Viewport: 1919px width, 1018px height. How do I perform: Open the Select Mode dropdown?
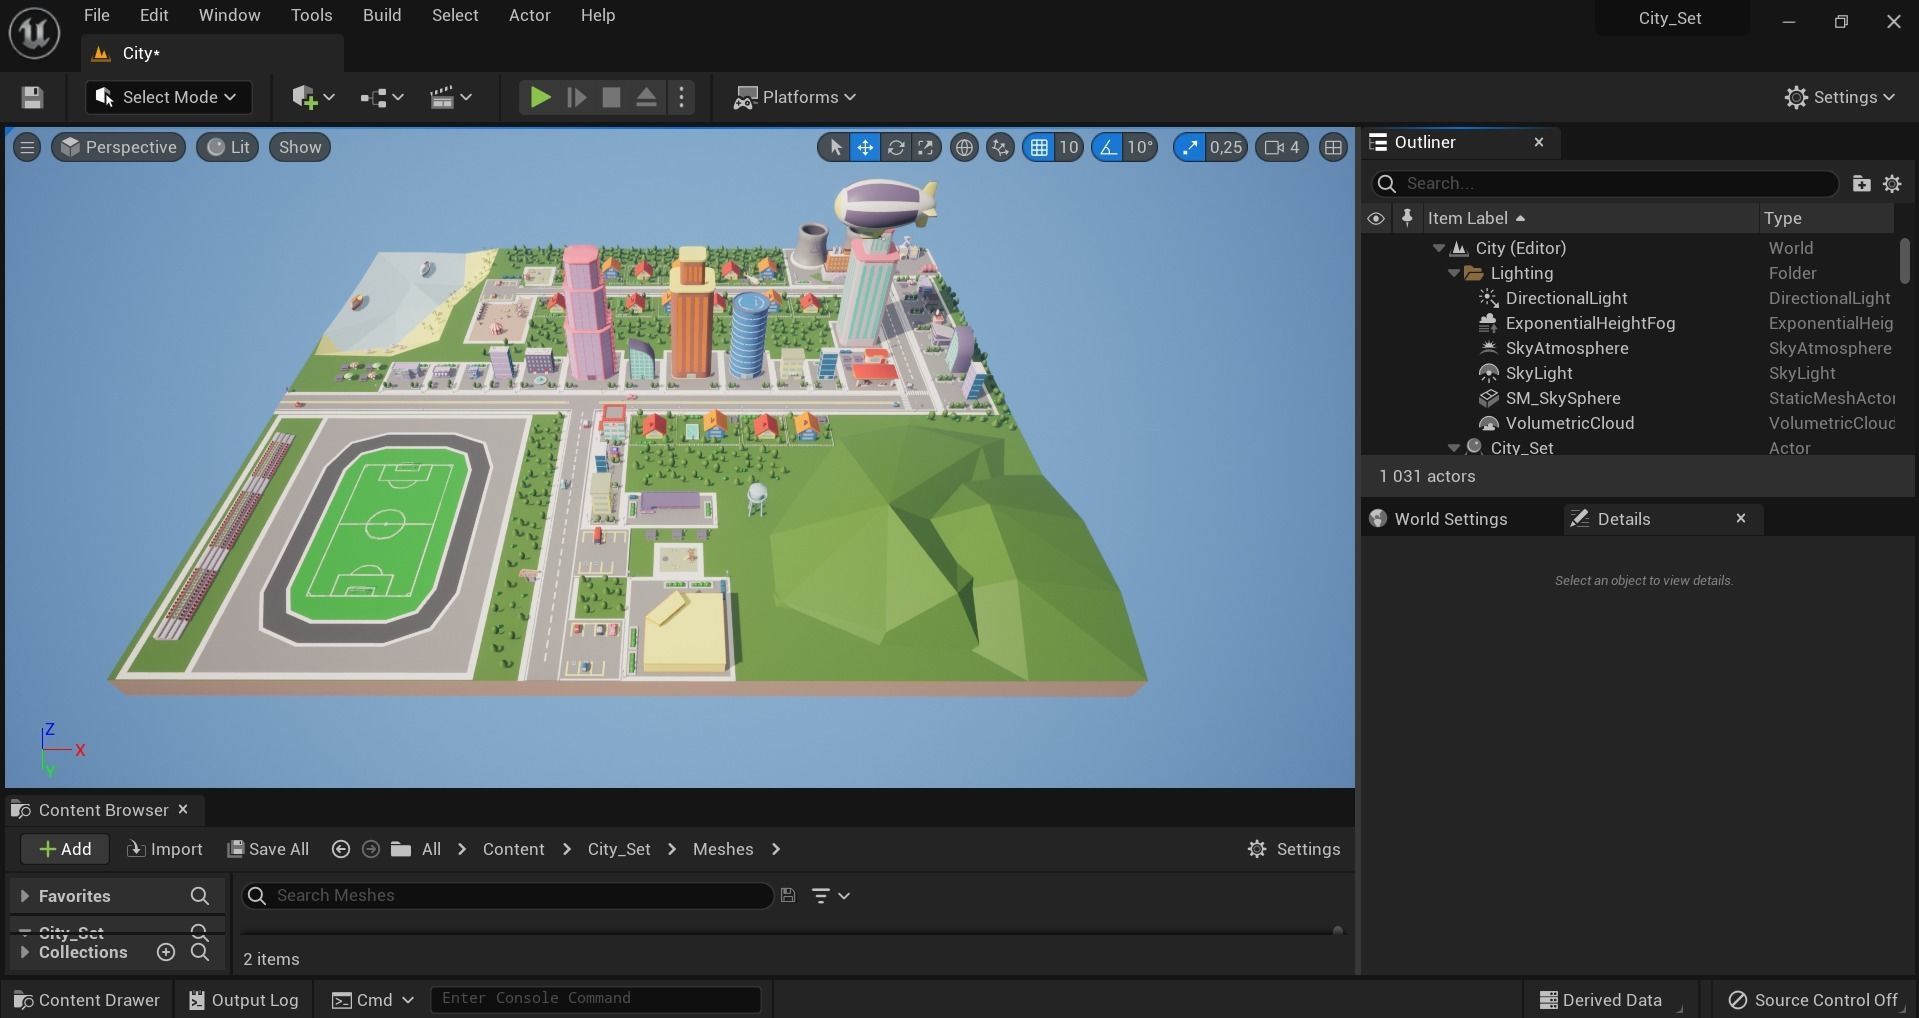coord(168,97)
